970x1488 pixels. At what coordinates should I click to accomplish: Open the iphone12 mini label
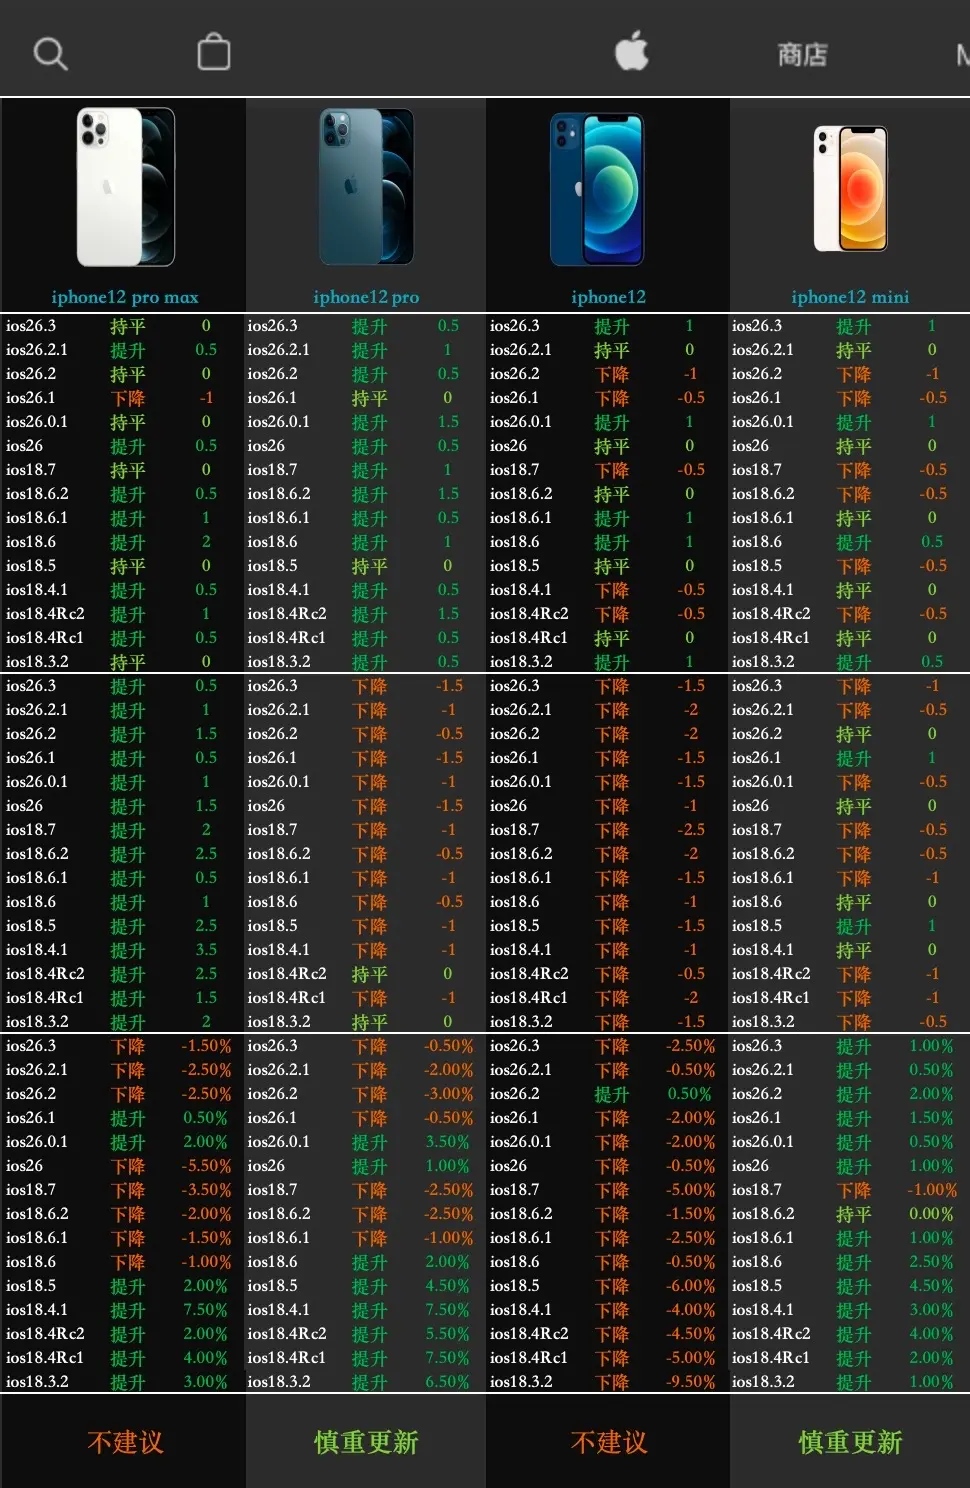[x=850, y=297]
